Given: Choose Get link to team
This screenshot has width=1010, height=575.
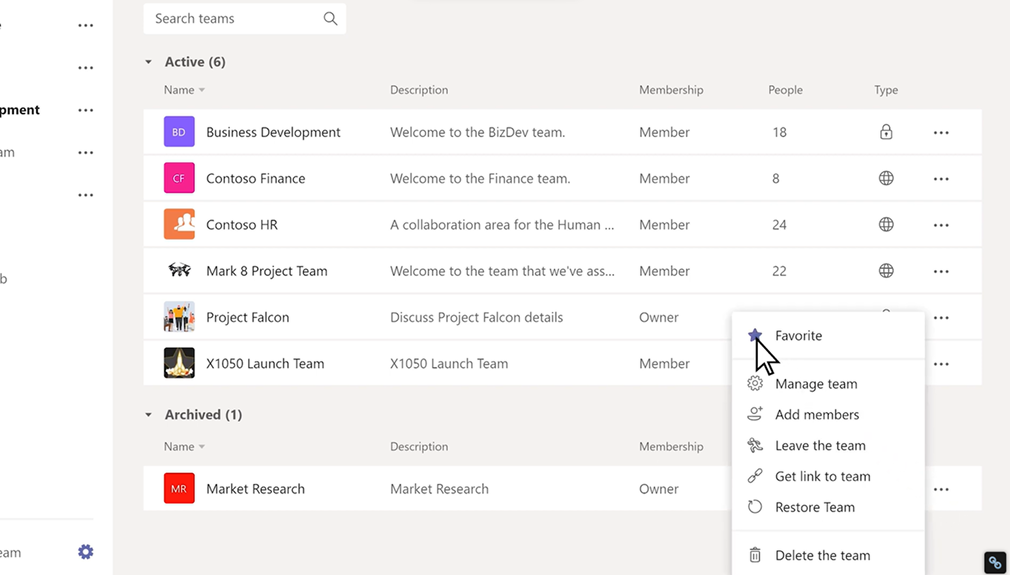Looking at the screenshot, I should point(828,476).
